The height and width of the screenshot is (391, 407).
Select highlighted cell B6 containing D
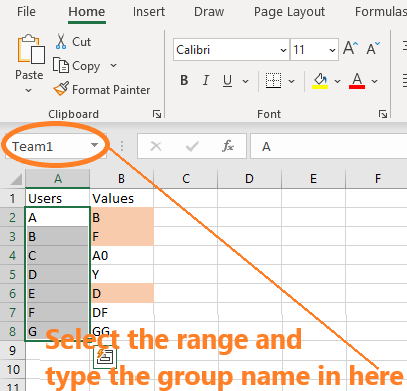(122, 293)
